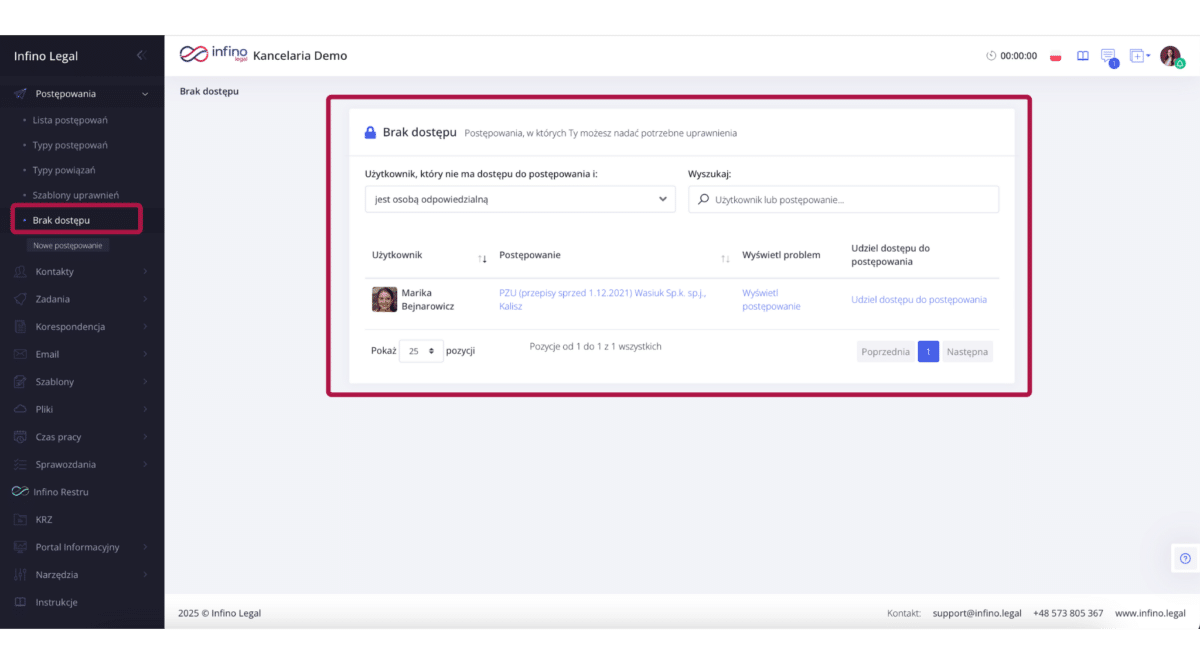This screenshot has height=664, width=1200.
Task: Expand the Pliki menu
Action: [145, 409]
